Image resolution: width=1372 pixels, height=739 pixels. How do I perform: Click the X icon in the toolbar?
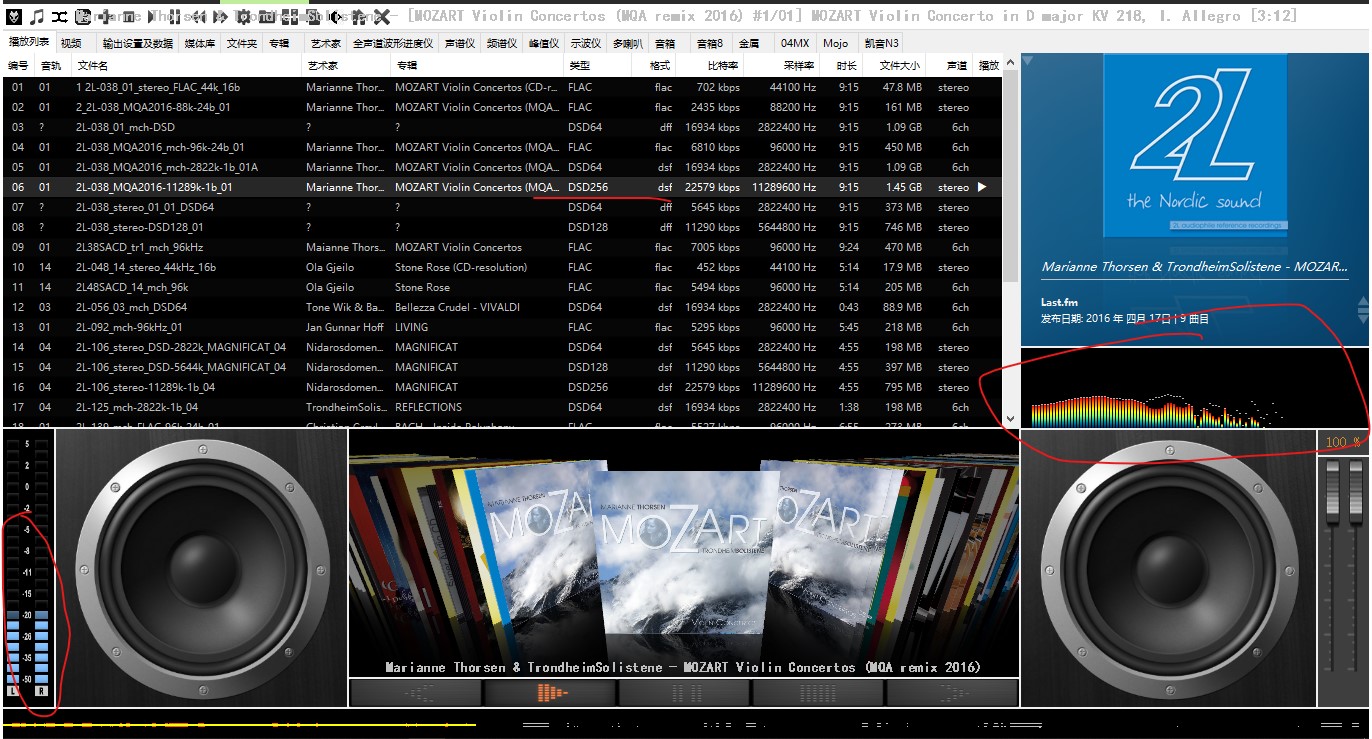pos(381,16)
